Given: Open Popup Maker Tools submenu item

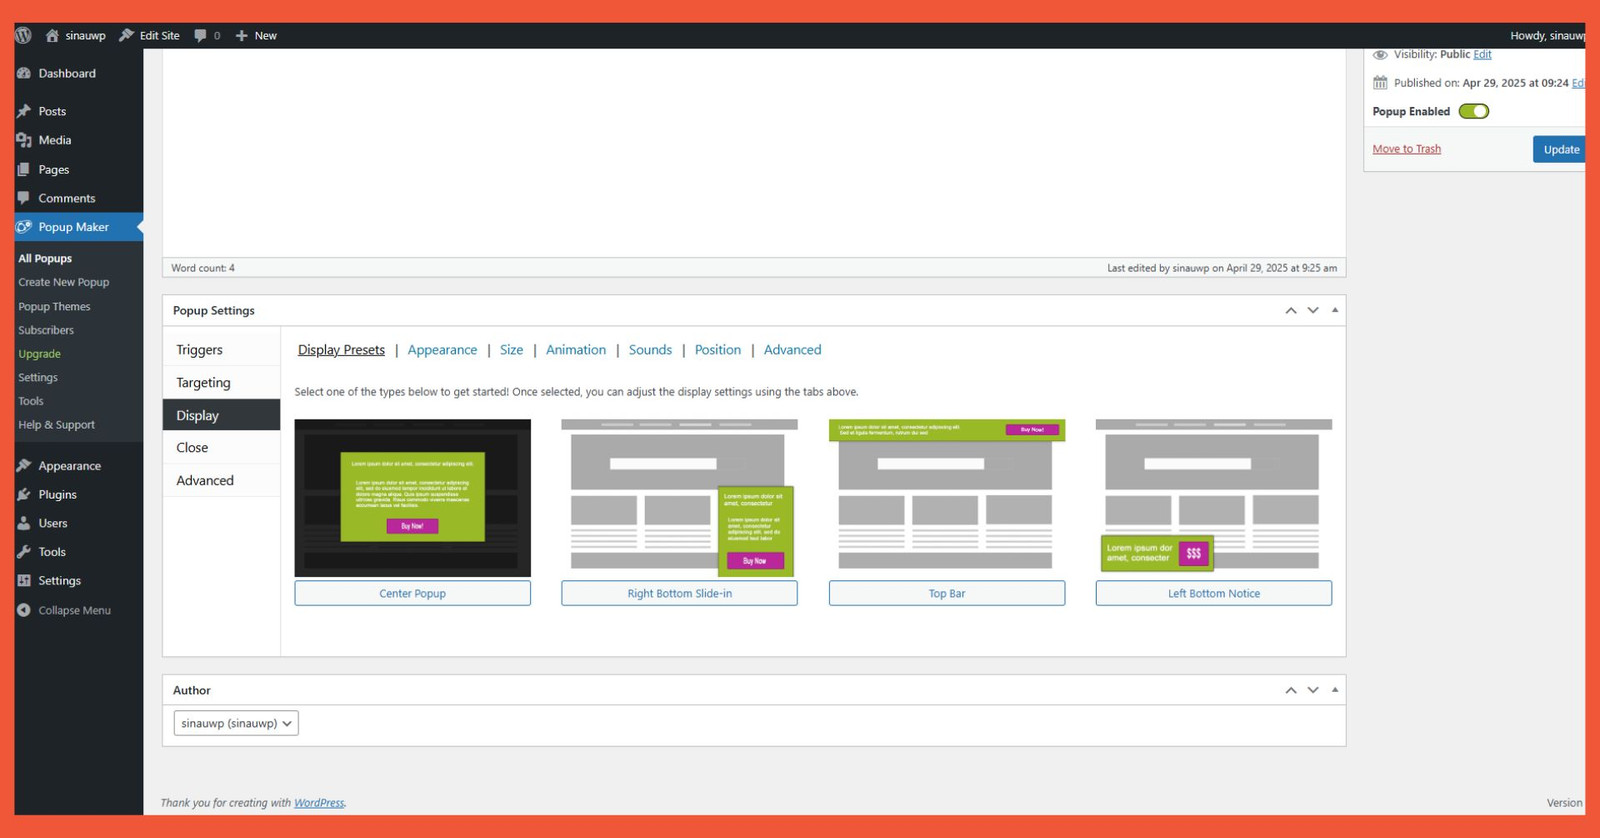Looking at the screenshot, I should click(x=31, y=401).
